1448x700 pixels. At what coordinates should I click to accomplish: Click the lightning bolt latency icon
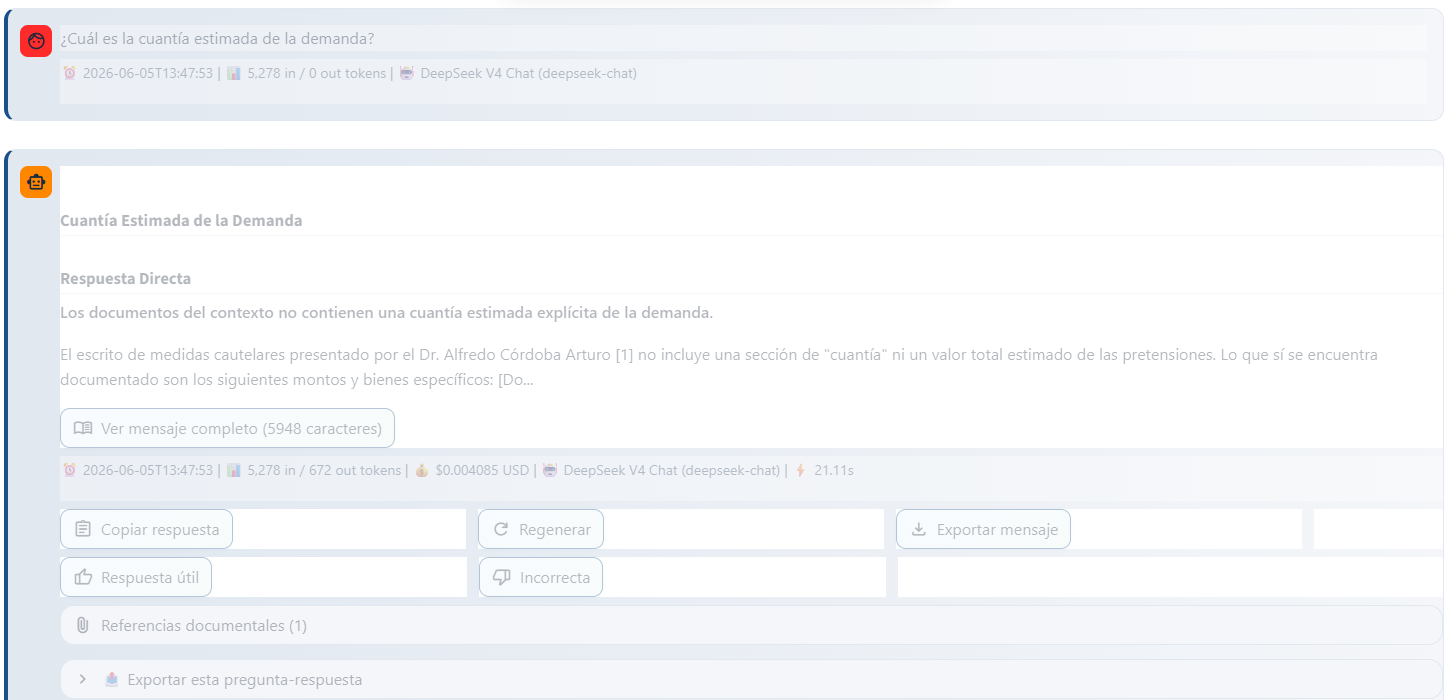[x=800, y=470]
